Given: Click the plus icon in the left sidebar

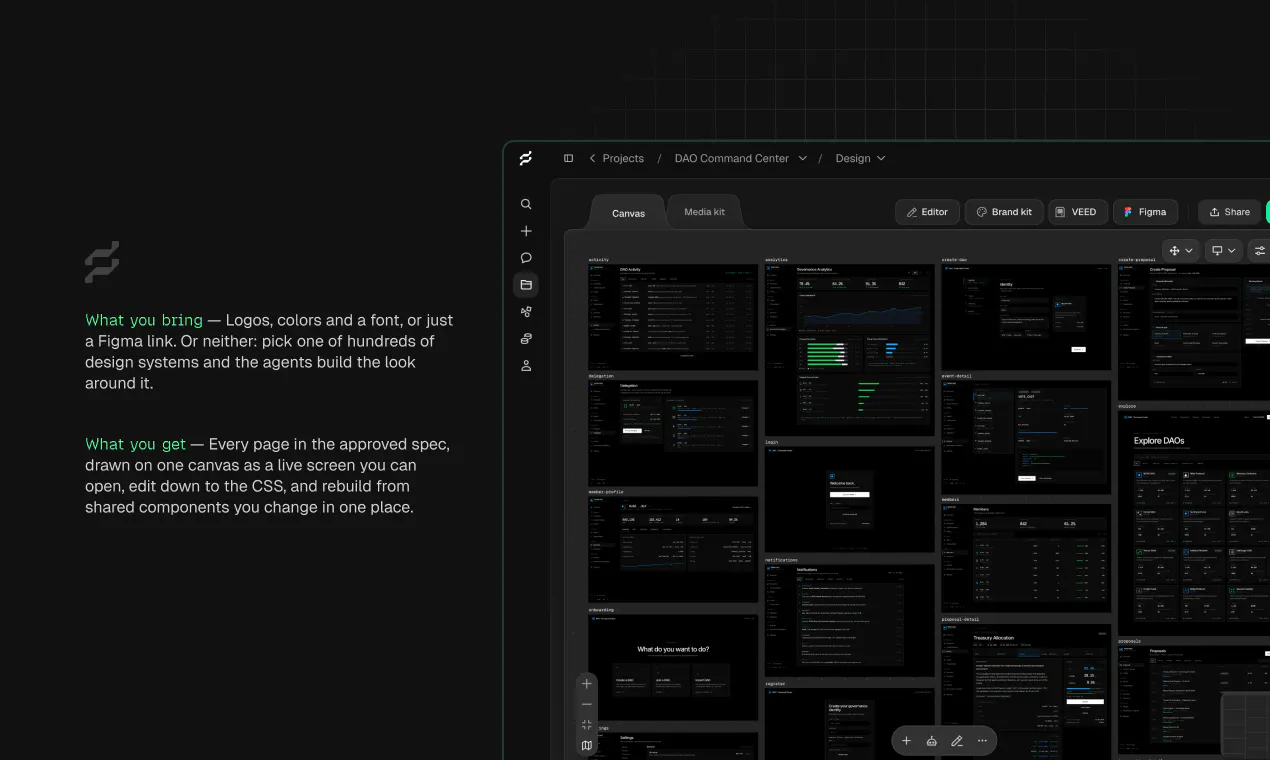Looking at the screenshot, I should (526, 231).
